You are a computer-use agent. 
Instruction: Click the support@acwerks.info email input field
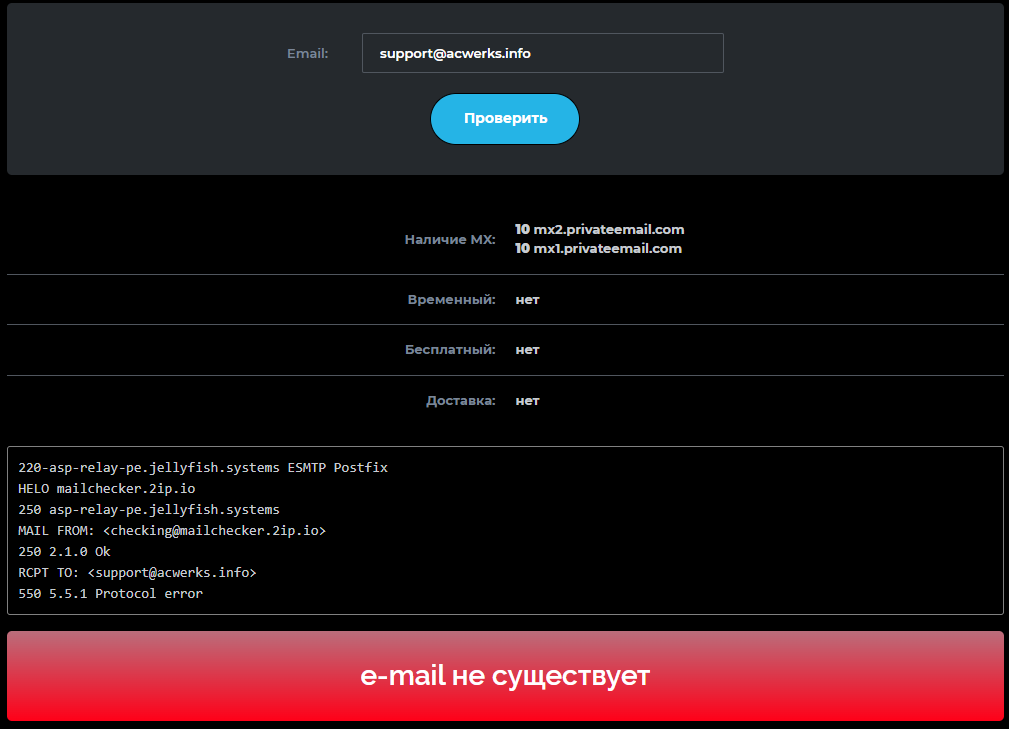(542, 52)
